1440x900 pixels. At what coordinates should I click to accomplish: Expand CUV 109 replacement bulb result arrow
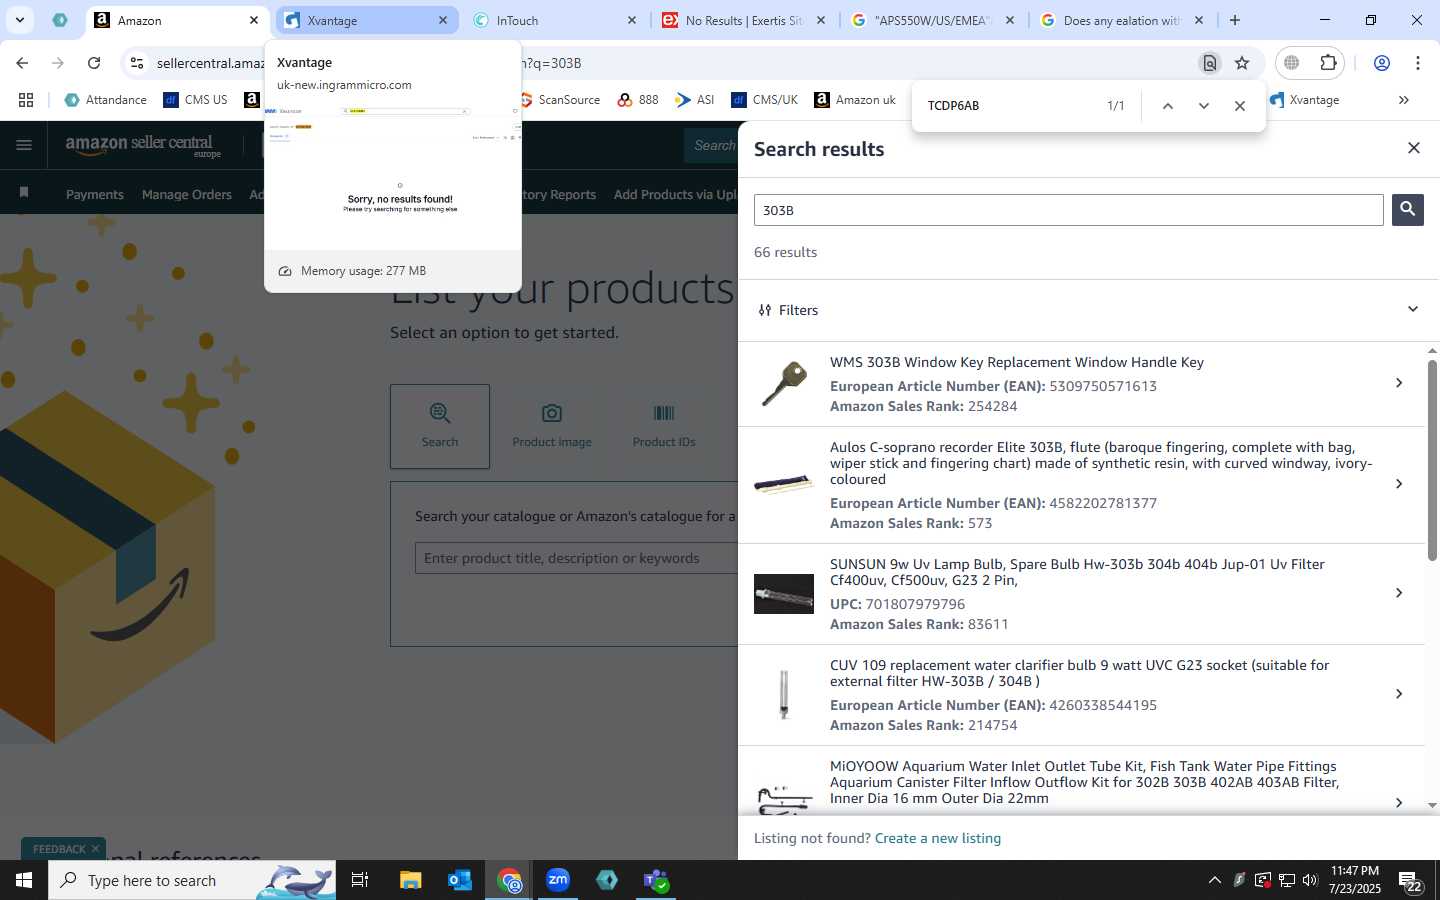(x=1398, y=694)
